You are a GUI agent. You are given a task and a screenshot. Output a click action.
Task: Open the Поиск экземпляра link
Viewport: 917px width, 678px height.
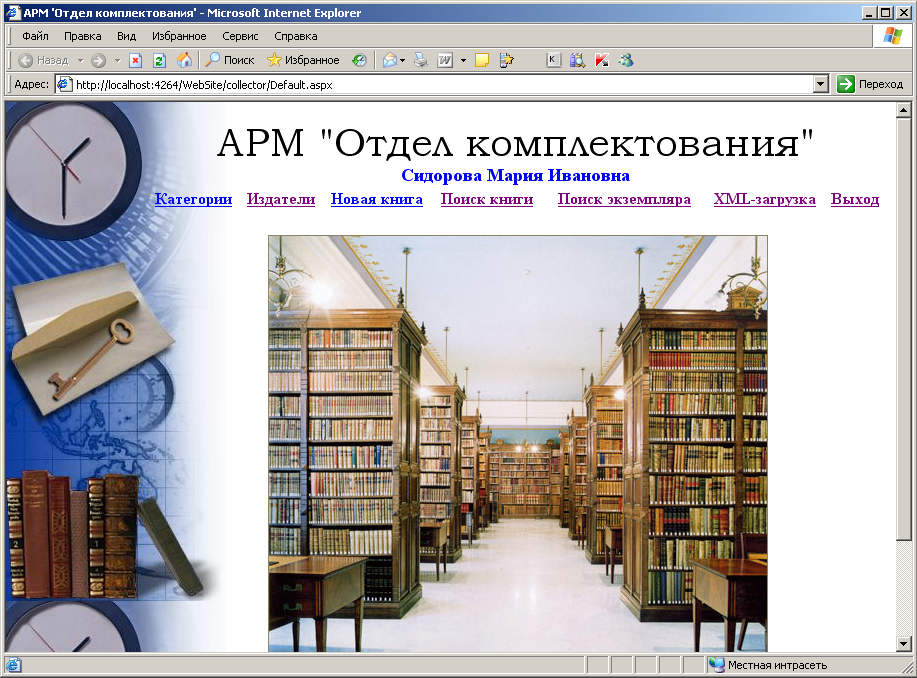624,199
